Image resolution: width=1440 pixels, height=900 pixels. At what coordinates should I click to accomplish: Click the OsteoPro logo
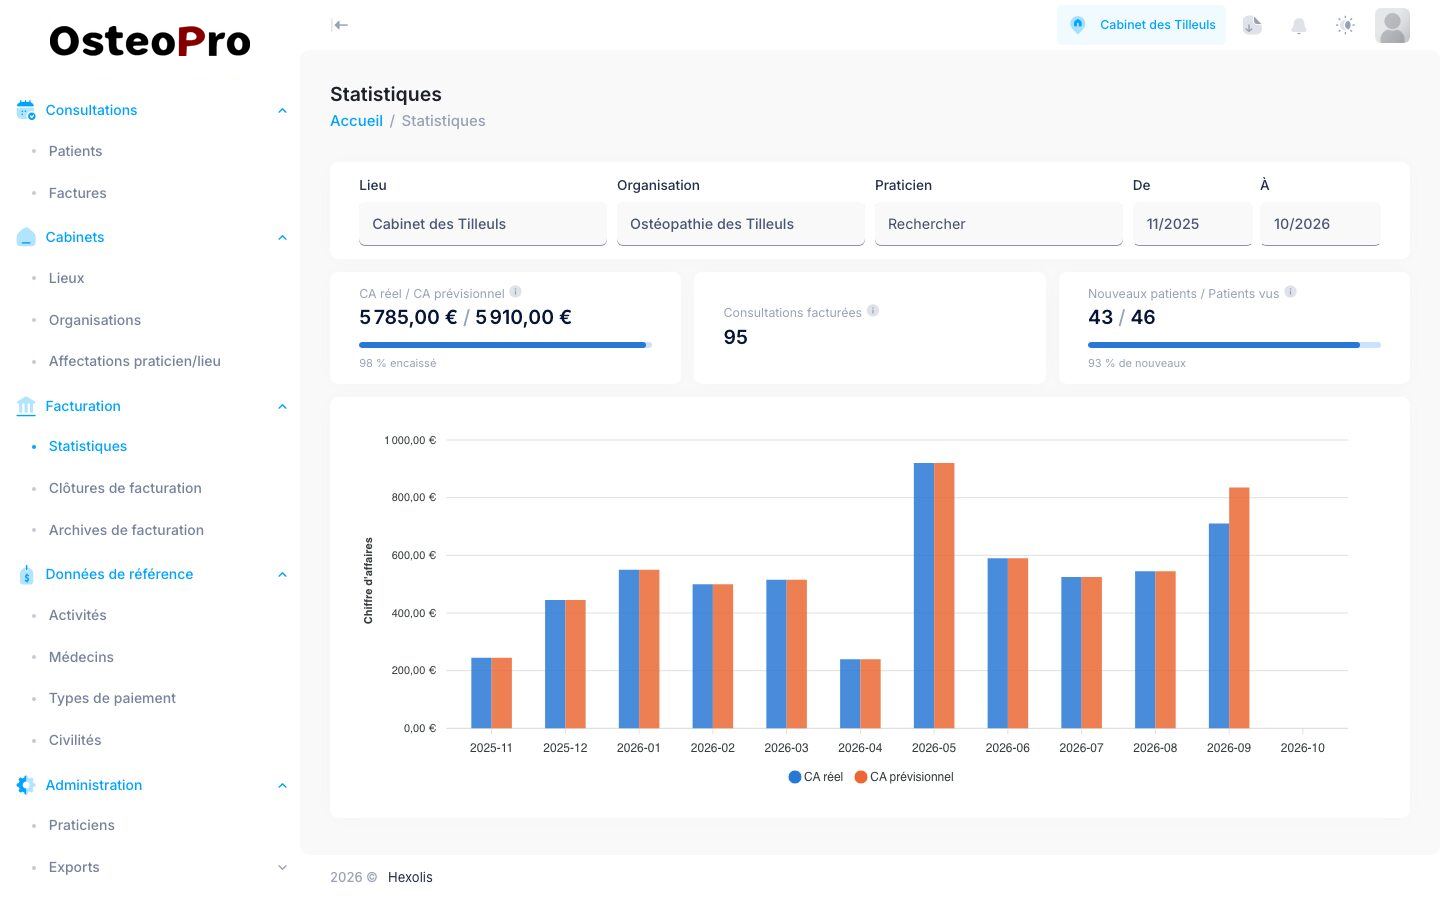[150, 41]
